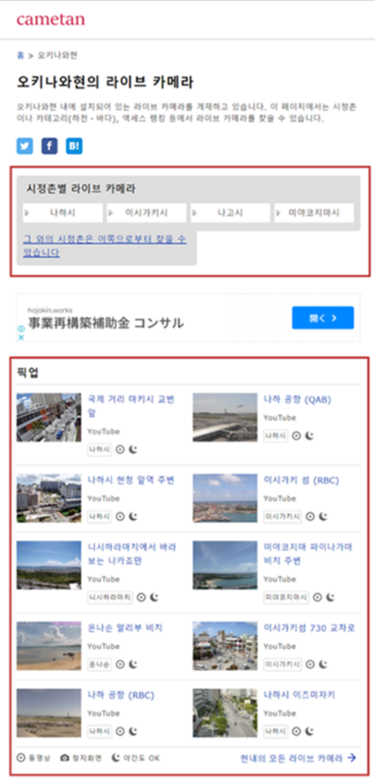
Task: Open 나하시 현청 앞역 주변 camera link
Action: (x=131, y=480)
